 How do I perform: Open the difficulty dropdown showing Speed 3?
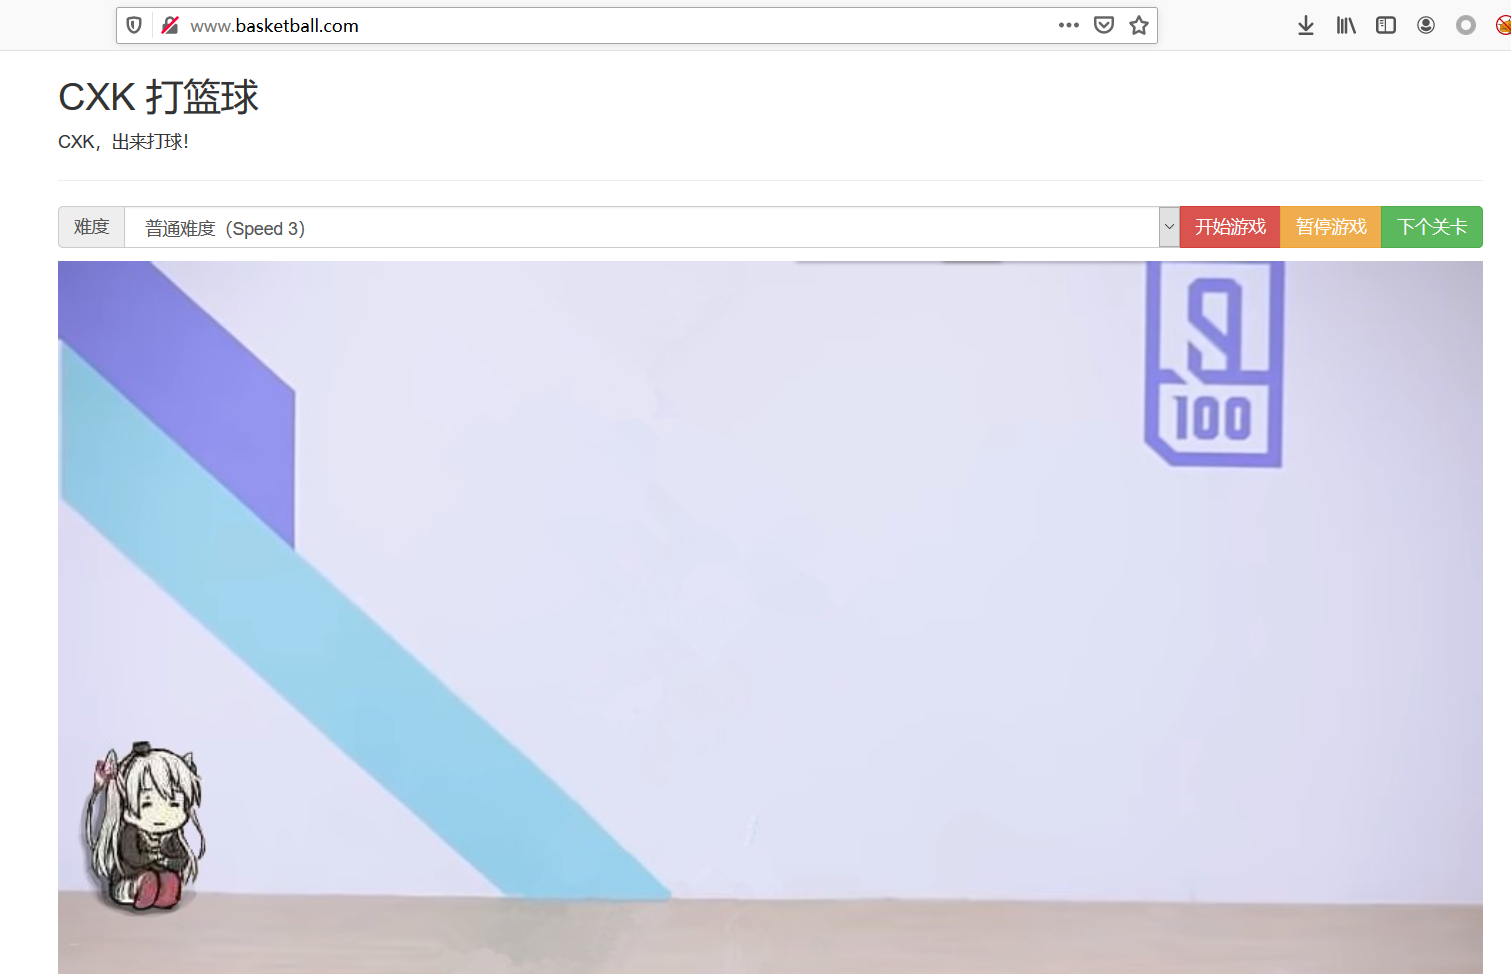pyautogui.click(x=640, y=228)
